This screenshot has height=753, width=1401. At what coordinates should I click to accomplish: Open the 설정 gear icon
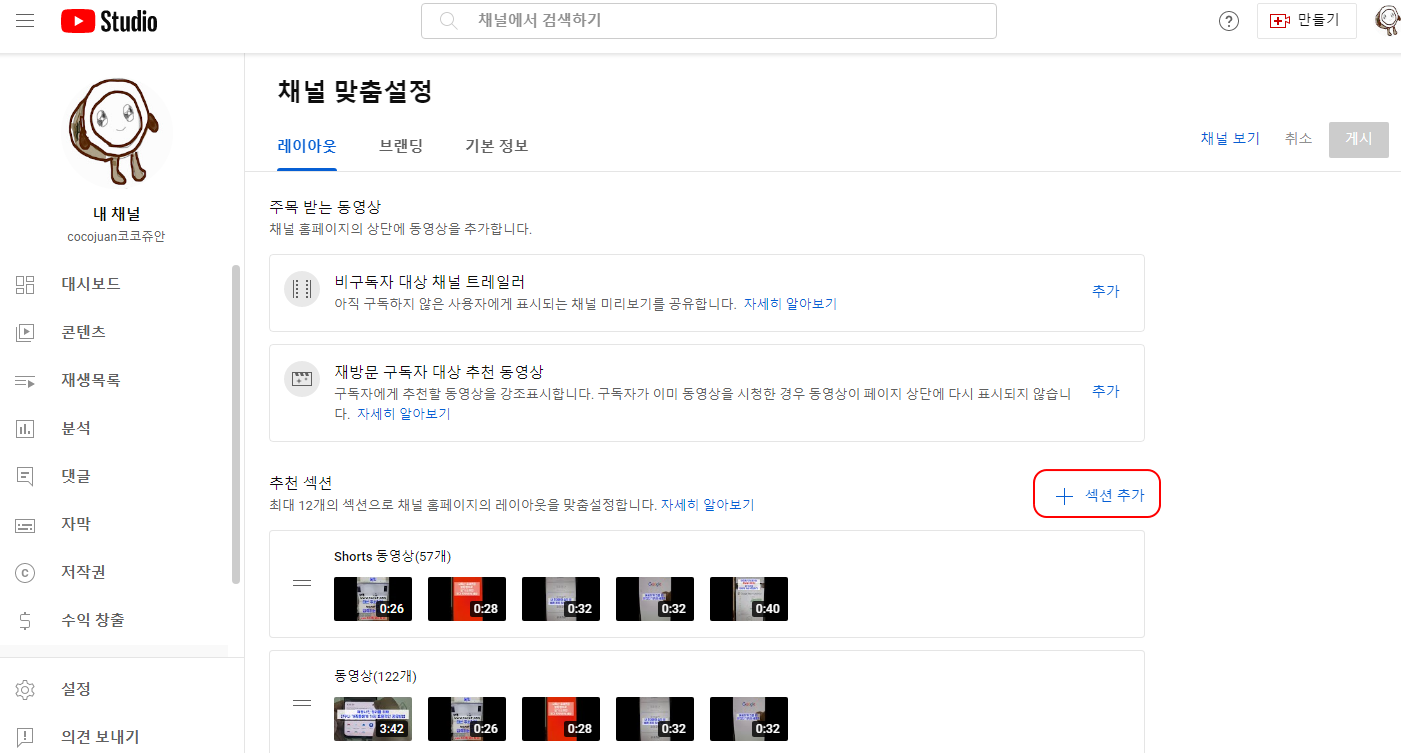(x=26, y=689)
